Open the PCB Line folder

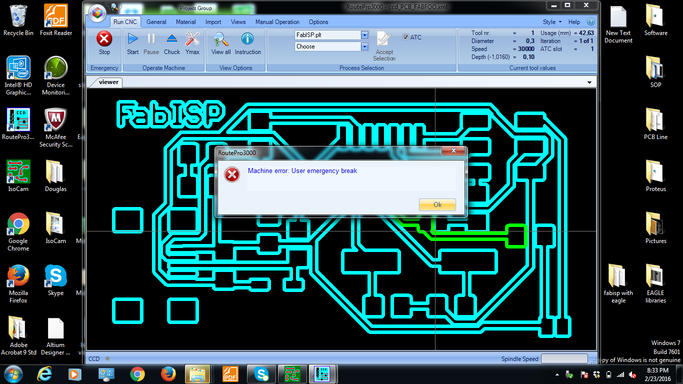coord(656,124)
